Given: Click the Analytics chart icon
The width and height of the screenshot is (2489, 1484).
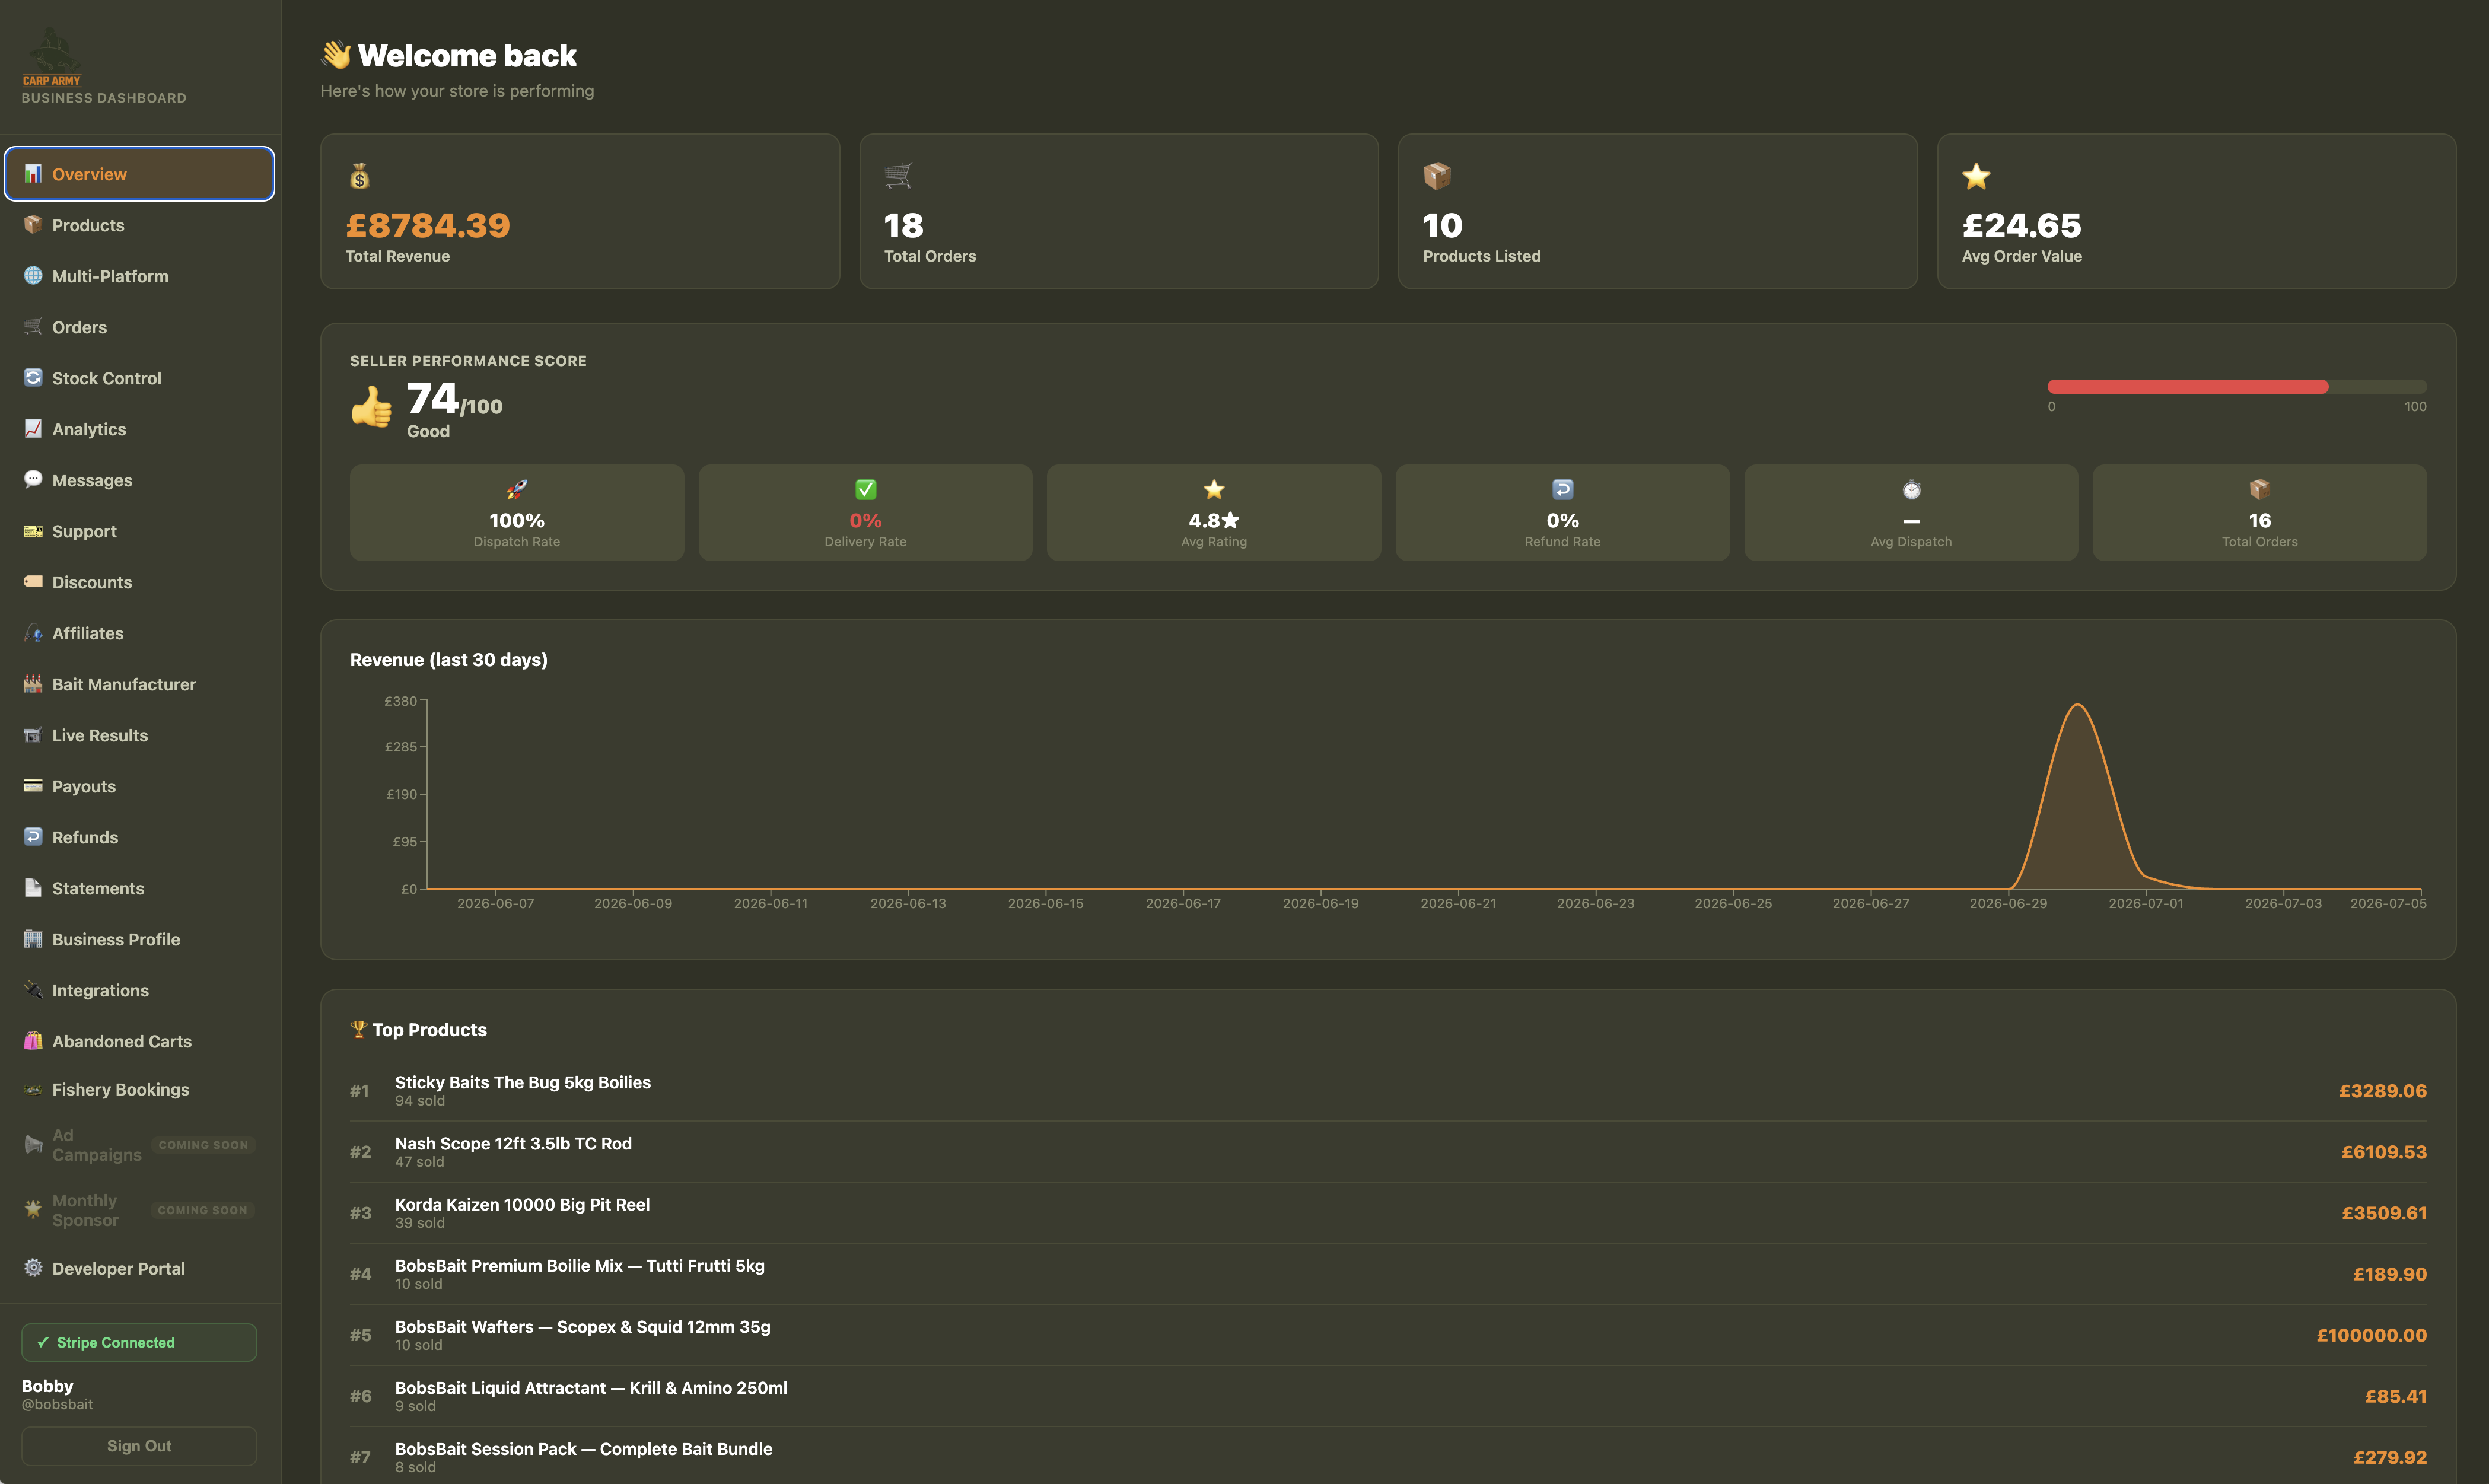Looking at the screenshot, I should (x=33, y=429).
